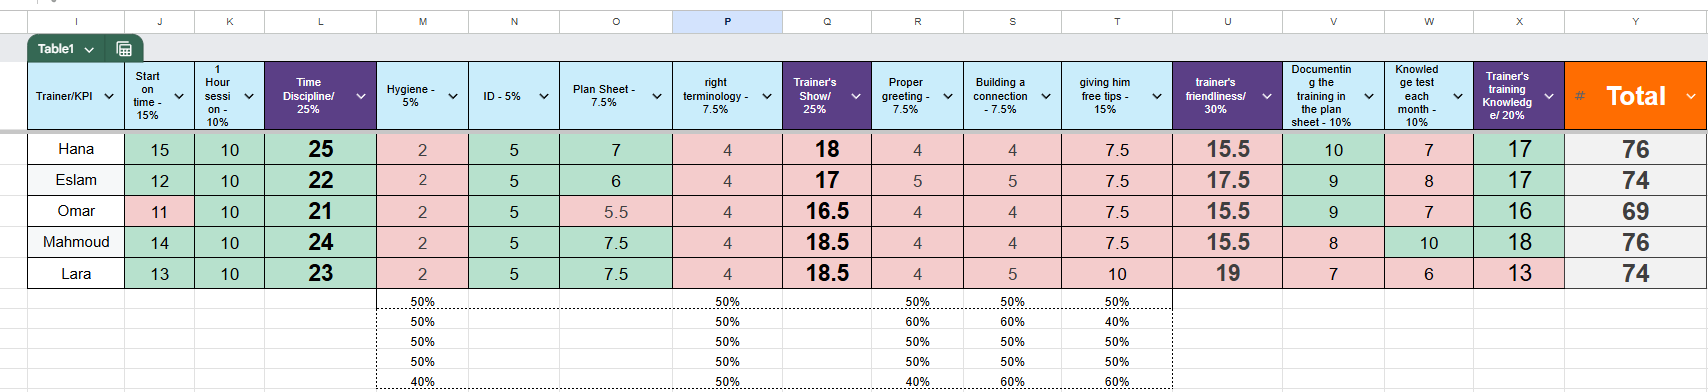Viewport: 1708px width, 392px height.
Task: Select Eslam's Proper greeting 60% cell
Action: (x=917, y=322)
